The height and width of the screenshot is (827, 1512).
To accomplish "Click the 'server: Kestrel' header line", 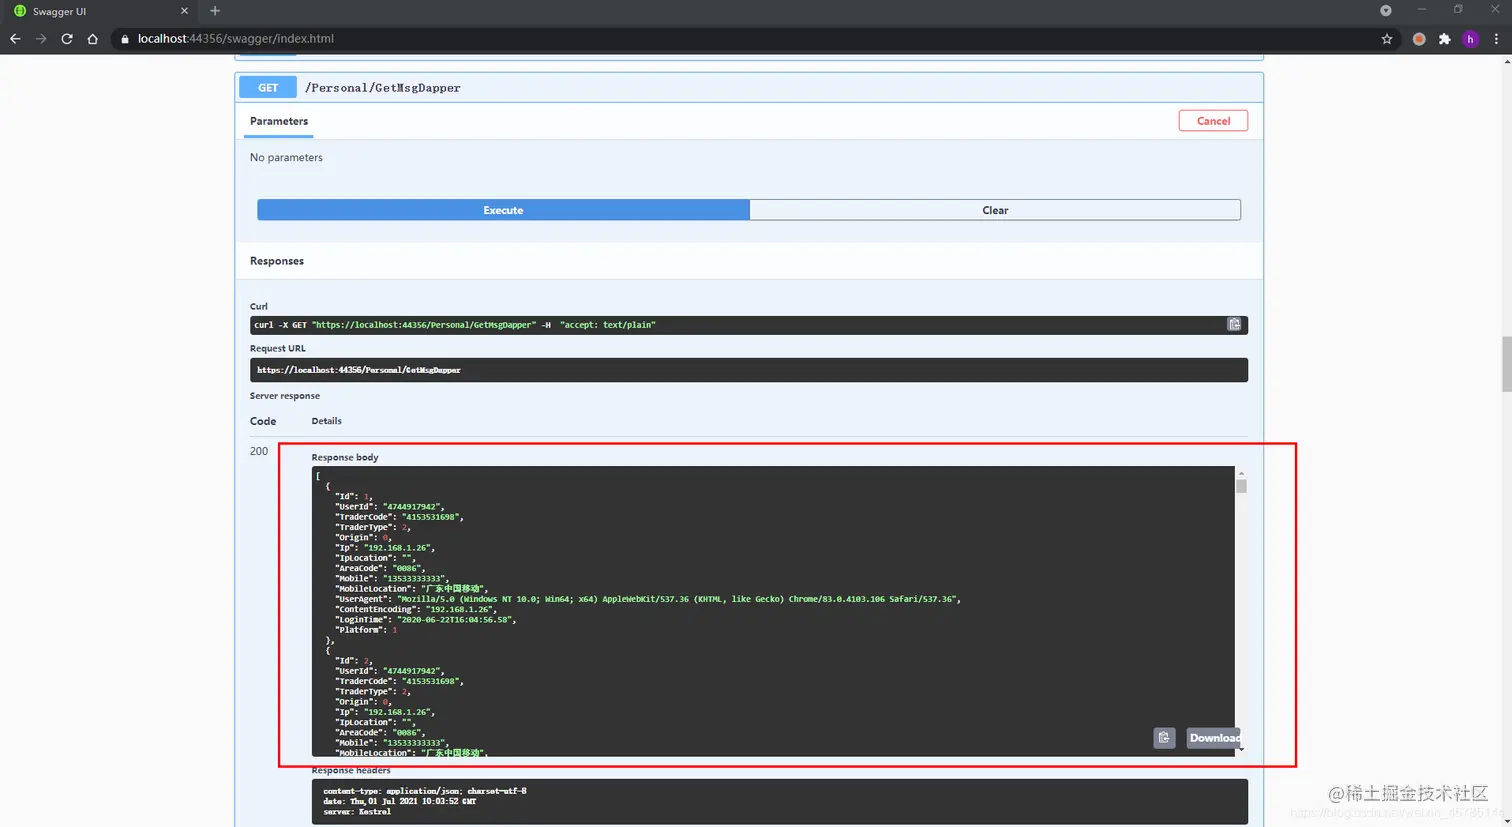I will point(357,812).
